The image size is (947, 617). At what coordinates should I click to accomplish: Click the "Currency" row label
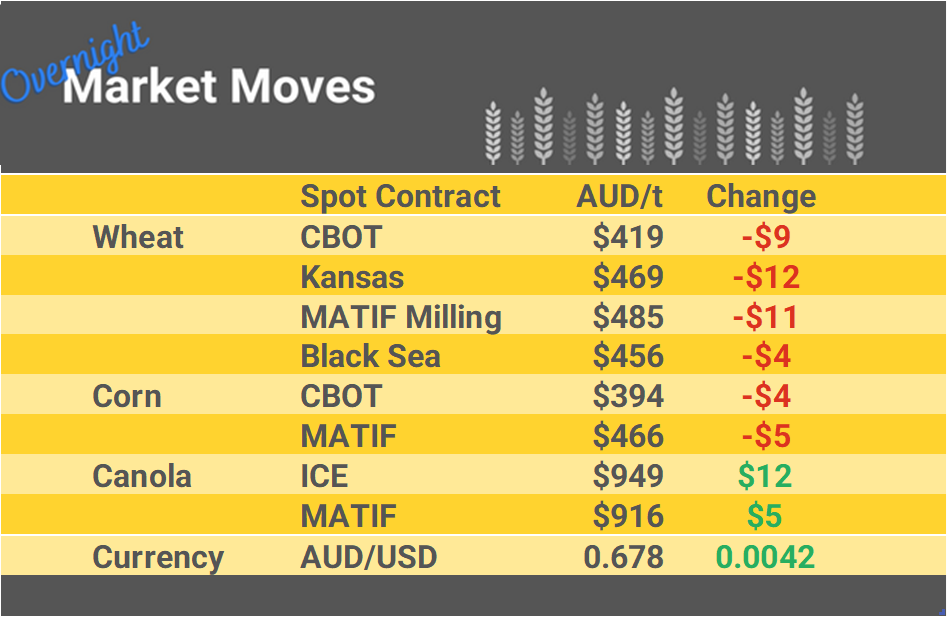(158, 557)
